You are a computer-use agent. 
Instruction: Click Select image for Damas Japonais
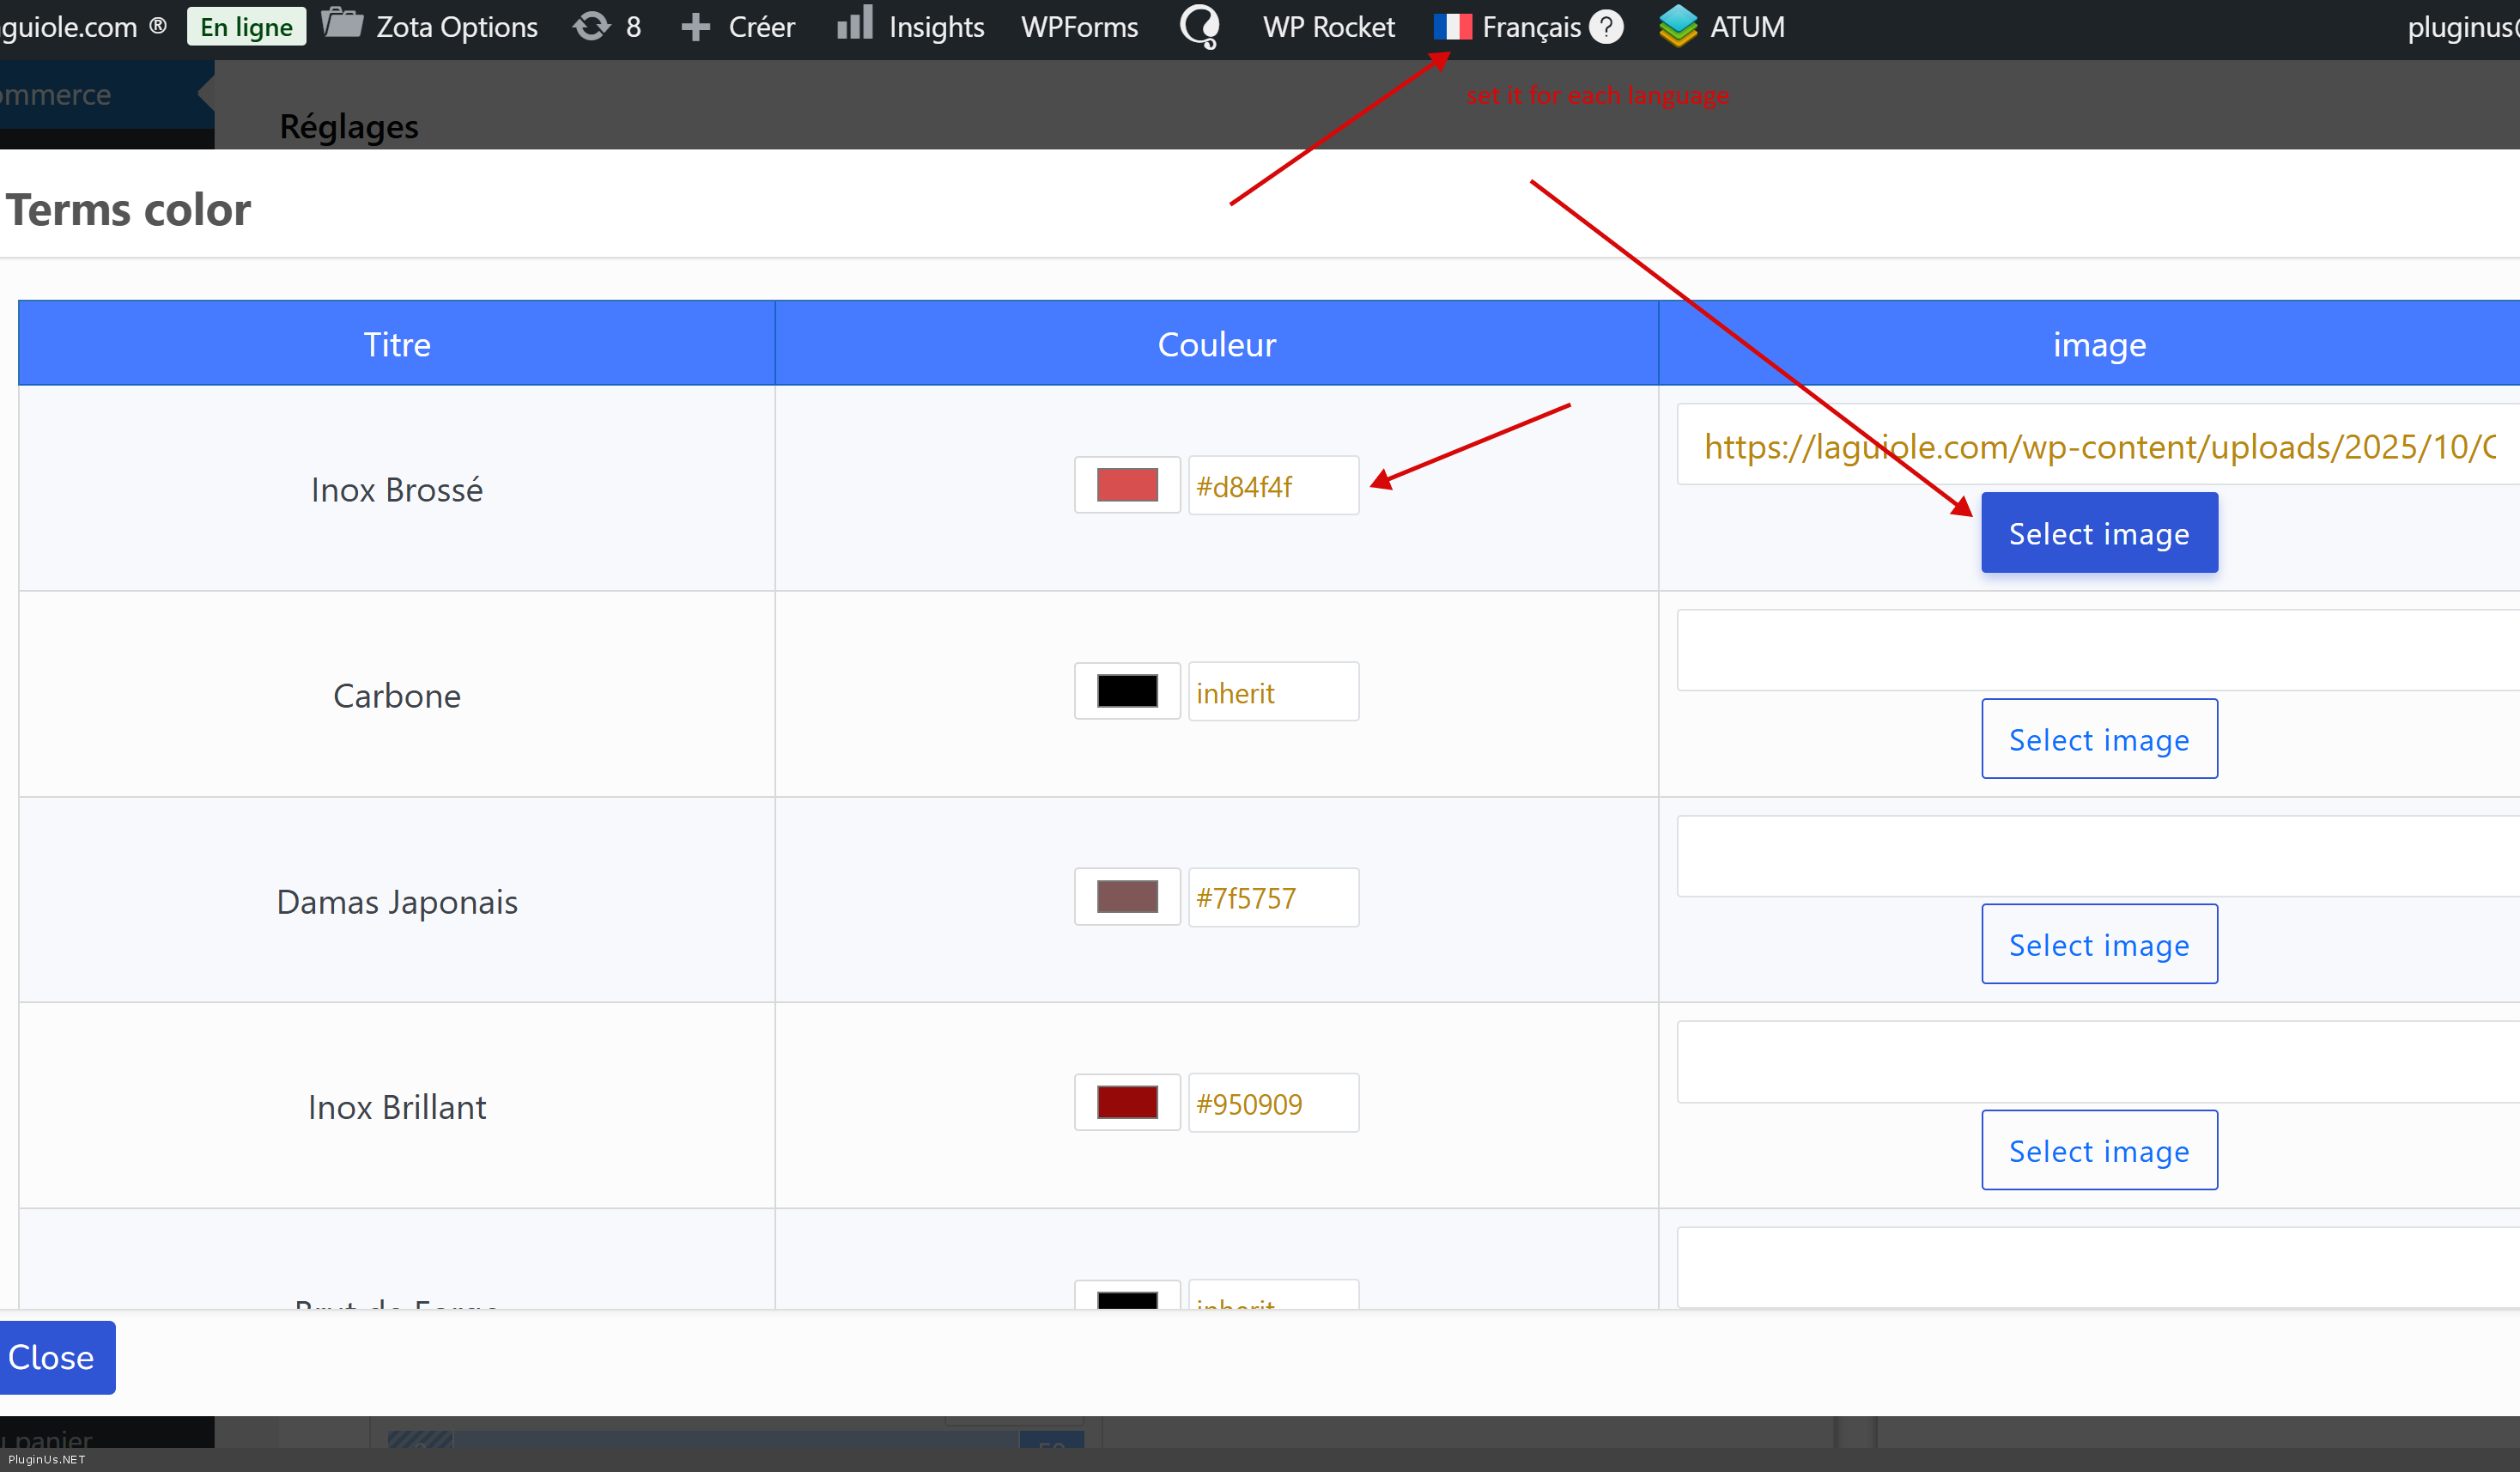(2098, 944)
